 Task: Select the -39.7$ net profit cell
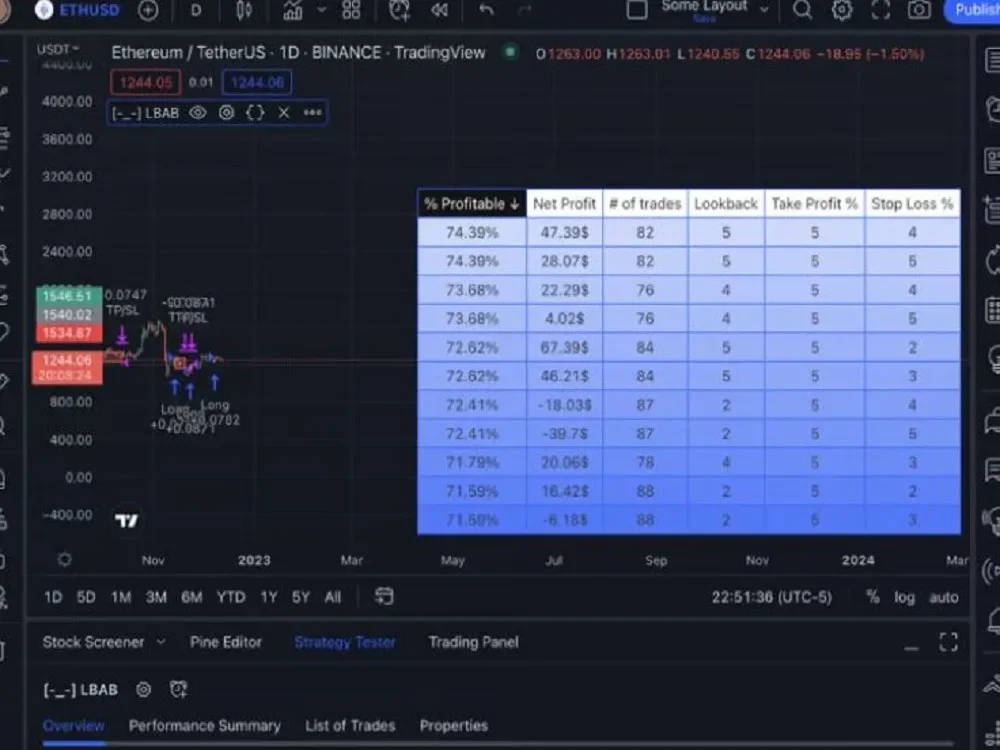564,434
